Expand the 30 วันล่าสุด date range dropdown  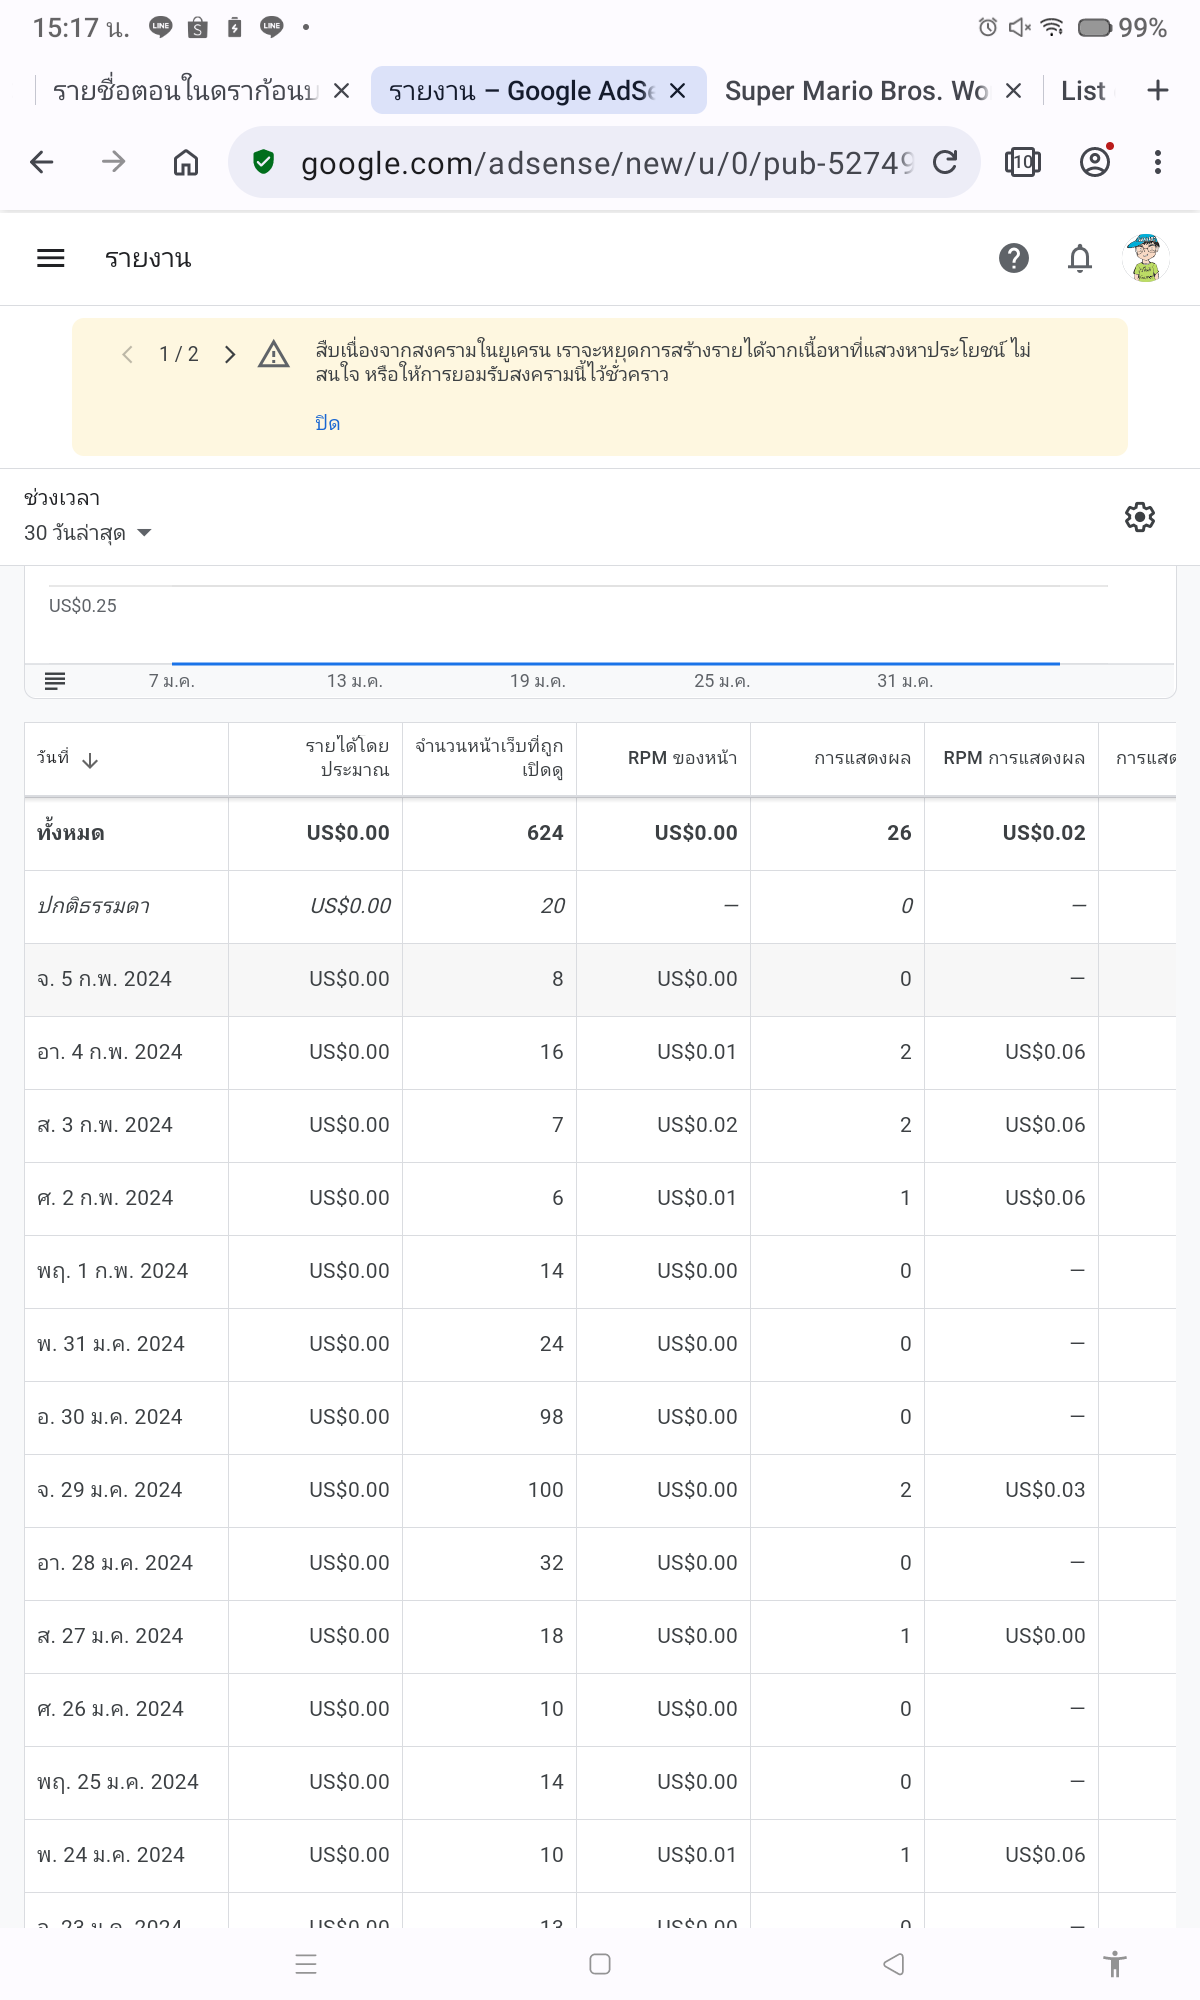[88, 533]
